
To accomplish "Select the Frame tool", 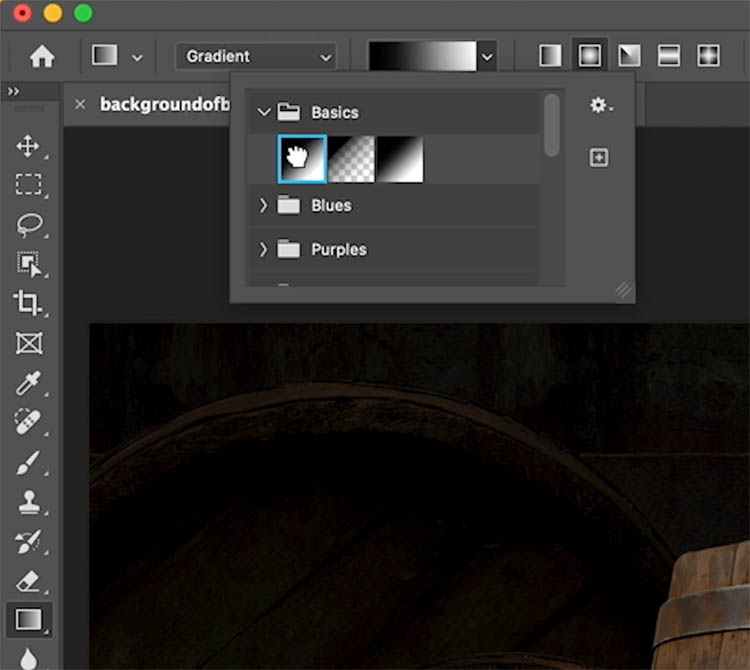I will point(29,343).
